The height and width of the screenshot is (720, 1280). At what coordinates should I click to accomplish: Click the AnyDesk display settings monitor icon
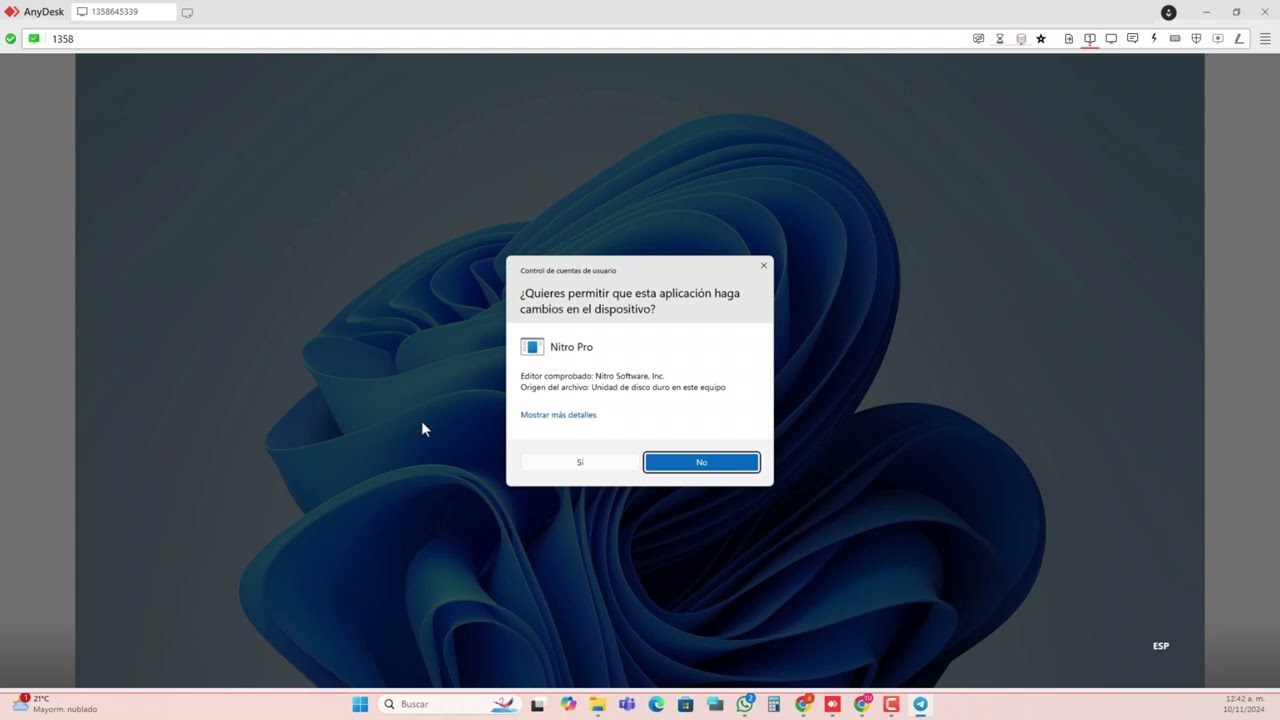[1111, 39]
